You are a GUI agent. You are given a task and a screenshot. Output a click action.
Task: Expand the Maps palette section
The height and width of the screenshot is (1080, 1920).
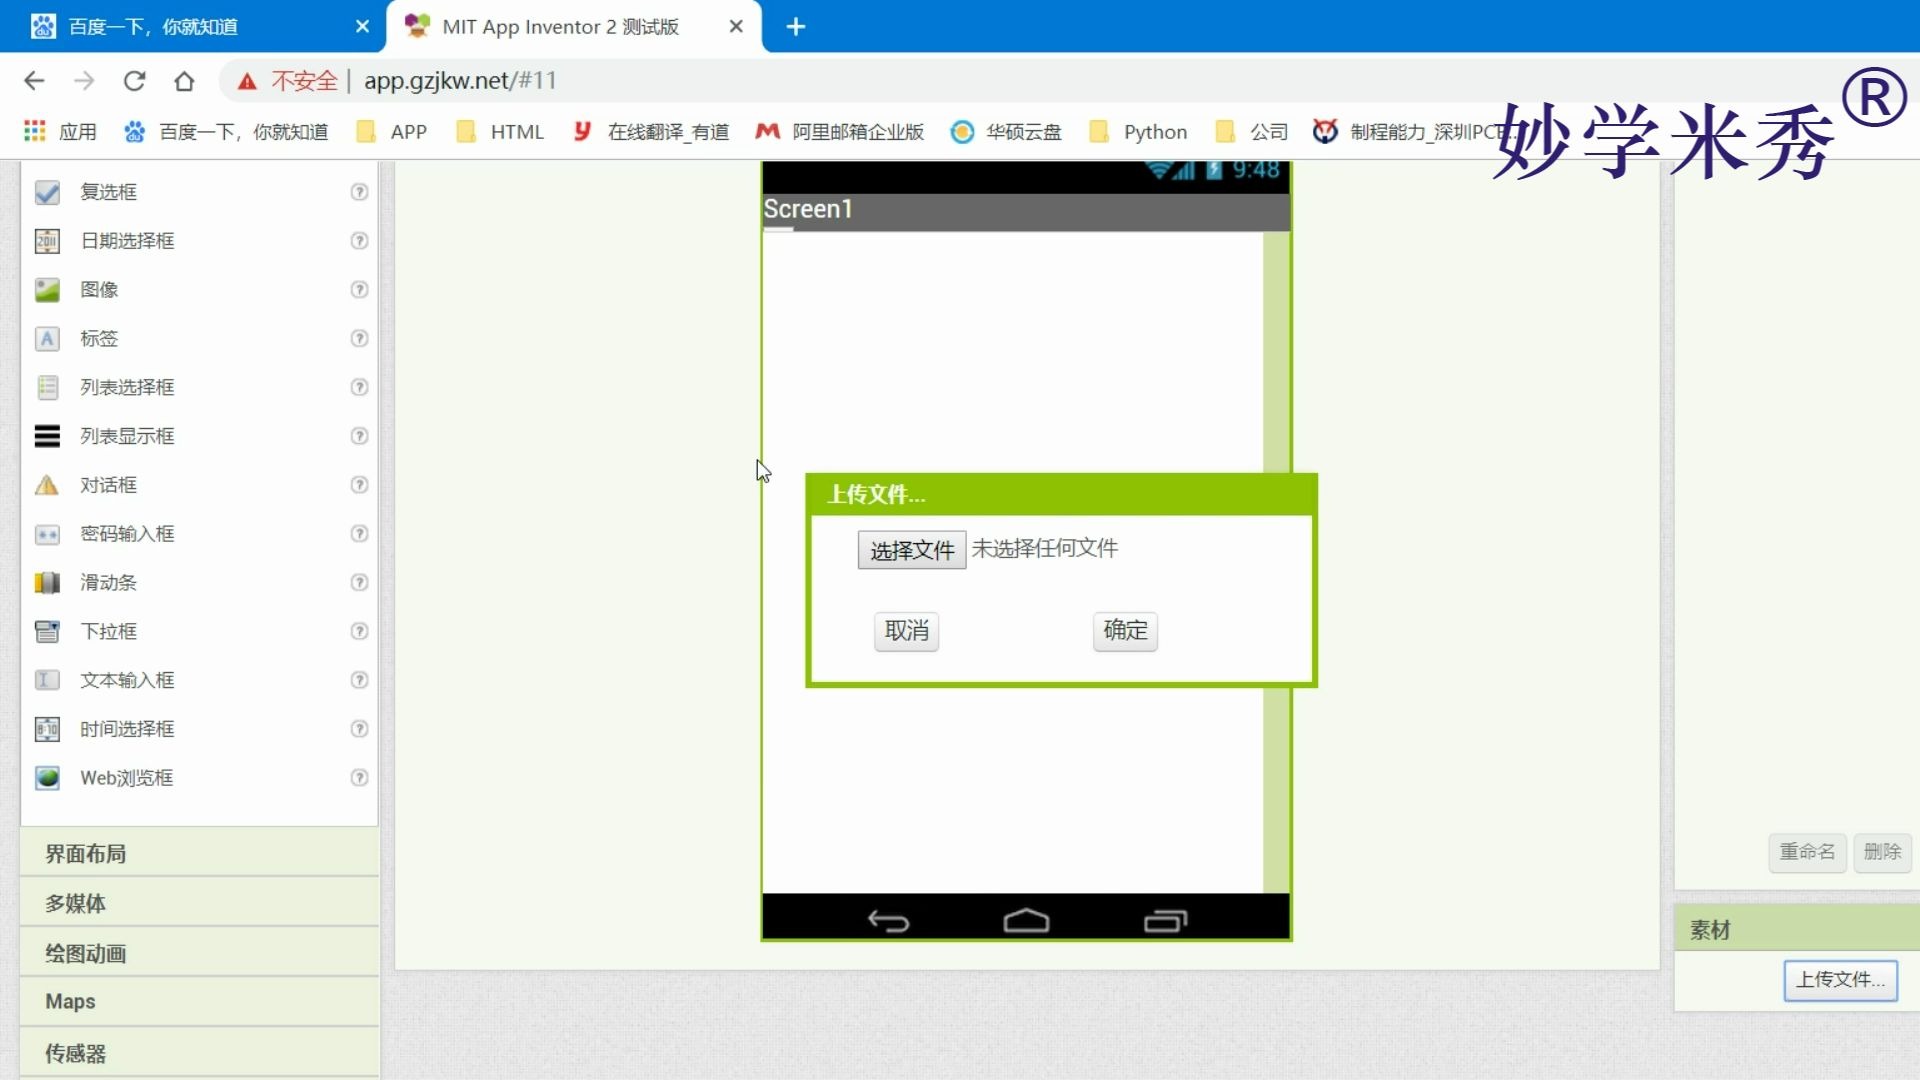[199, 1002]
